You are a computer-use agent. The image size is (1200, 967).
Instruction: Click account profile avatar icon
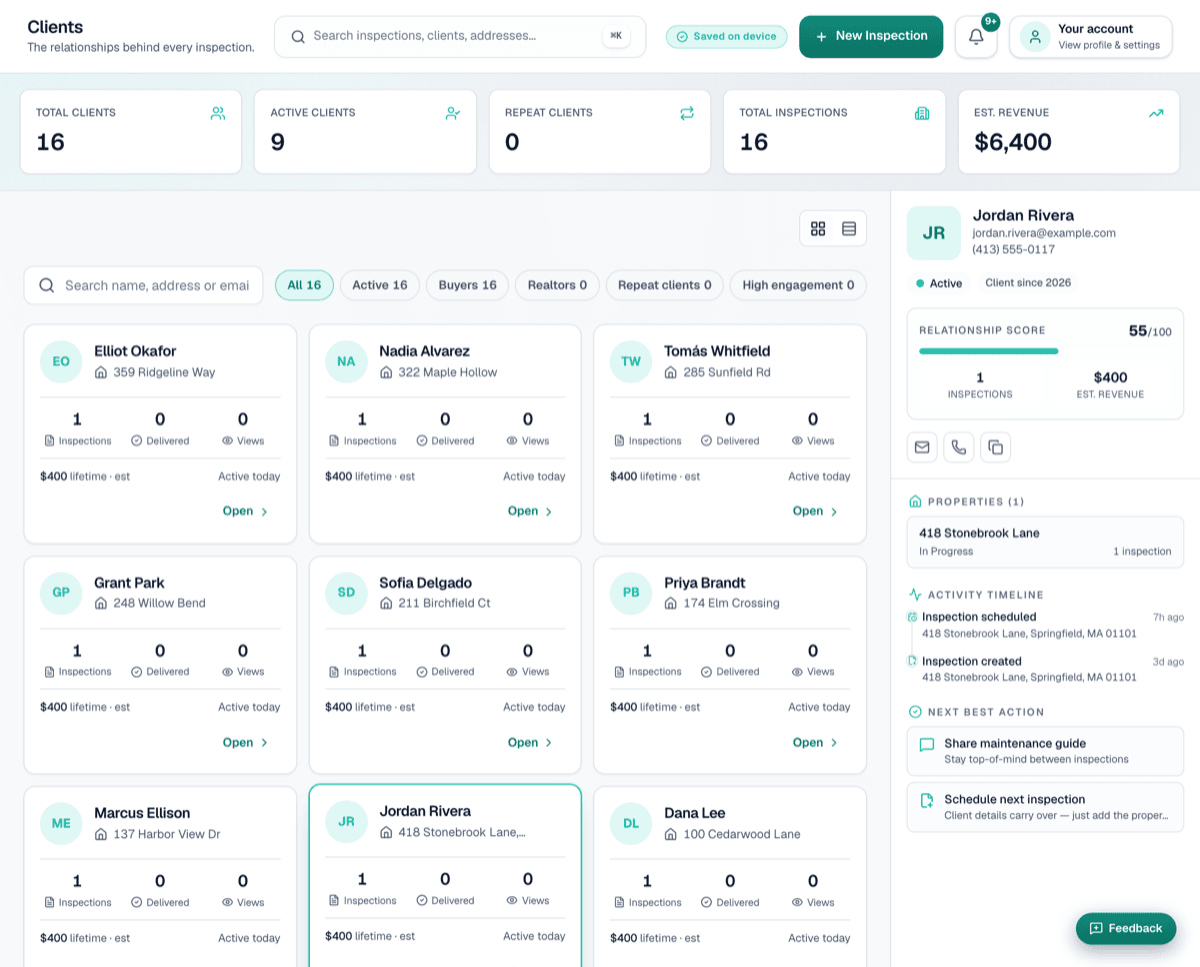[x=1035, y=37]
